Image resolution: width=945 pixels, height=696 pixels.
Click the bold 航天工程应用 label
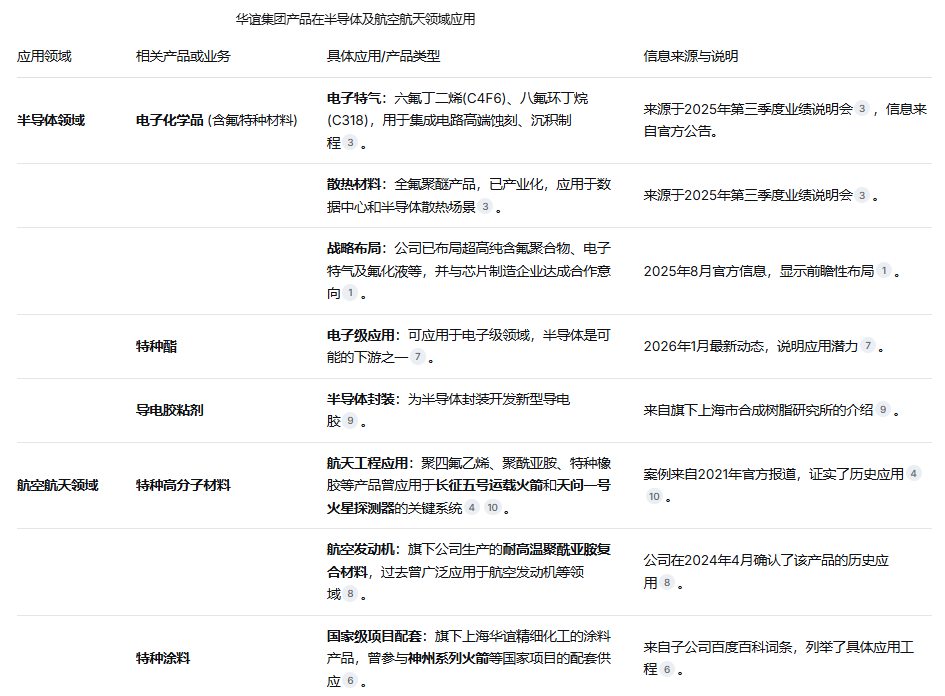367,463
